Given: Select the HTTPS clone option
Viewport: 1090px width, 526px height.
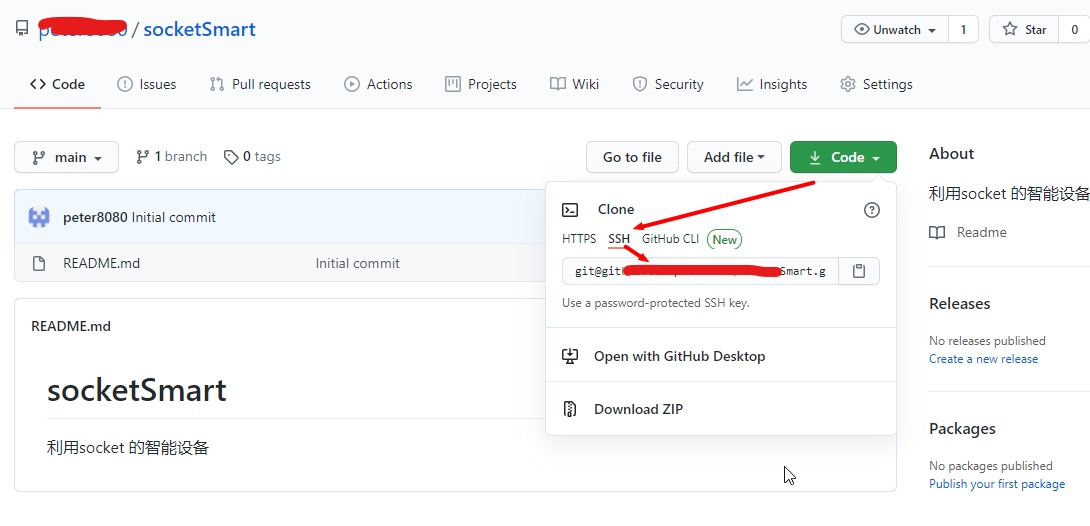Looking at the screenshot, I should [579, 239].
